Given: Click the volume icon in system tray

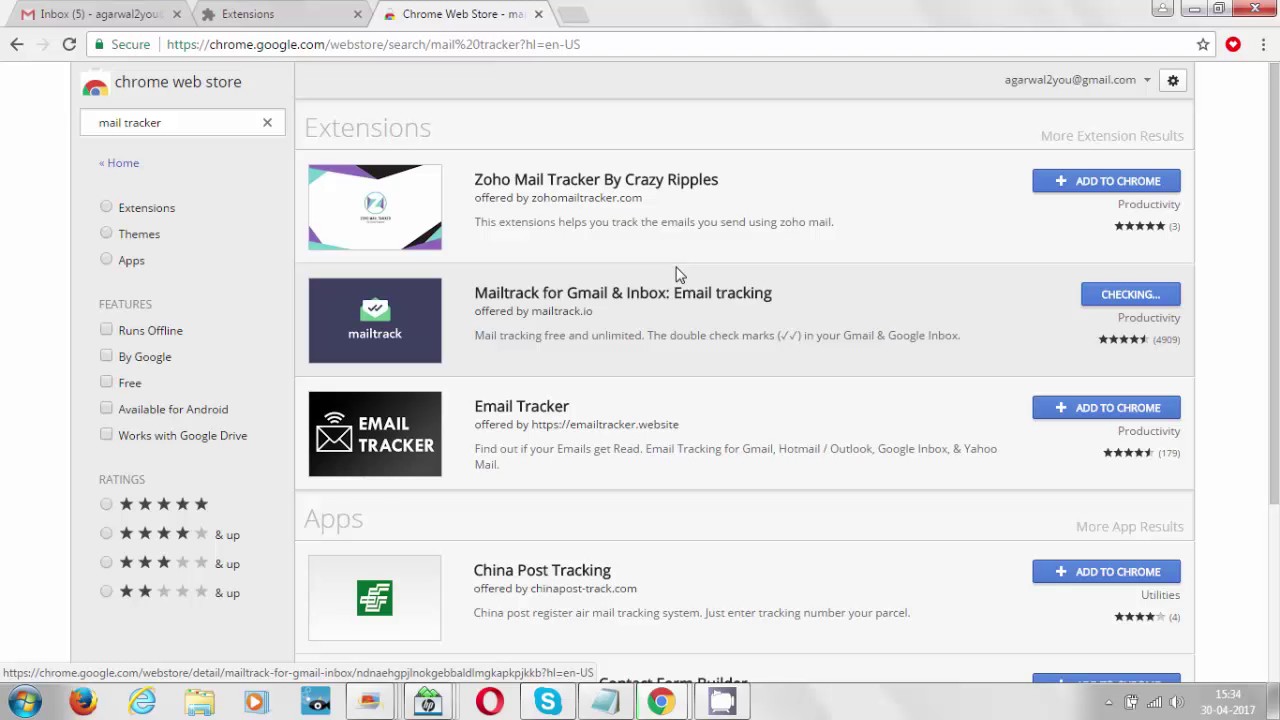Looking at the screenshot, I should pyautogui.click(x=1177, y=702).
